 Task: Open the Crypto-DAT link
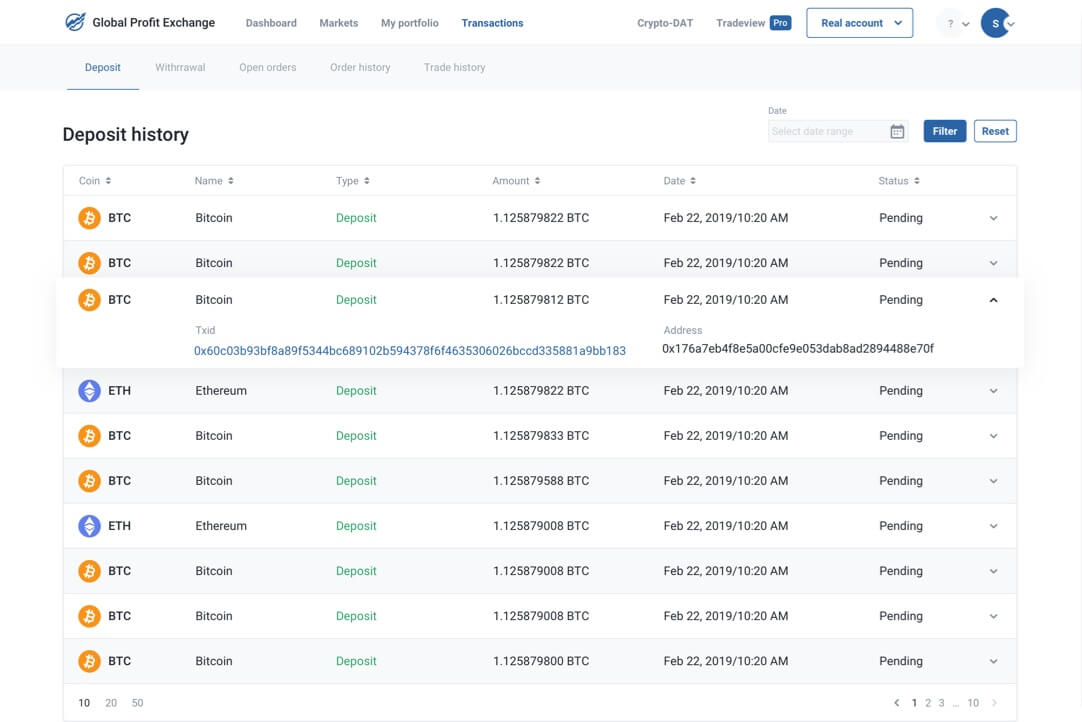[x=665, y=23]
